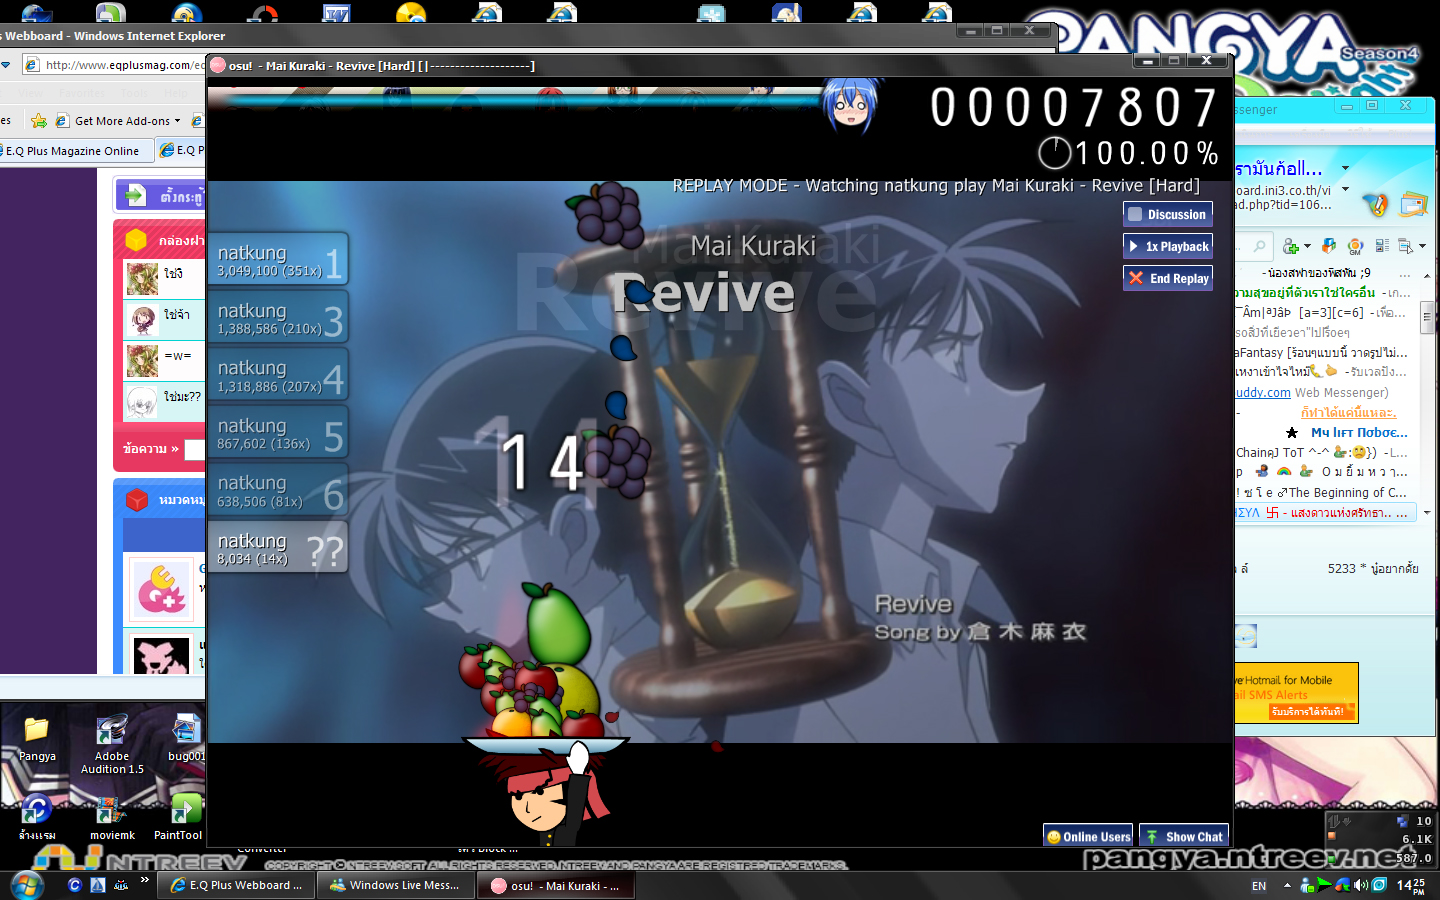Viewport: 1440px width, 900px height.
Task: Expand the Messenger display name dropdown
Action: coord(1345,168)
